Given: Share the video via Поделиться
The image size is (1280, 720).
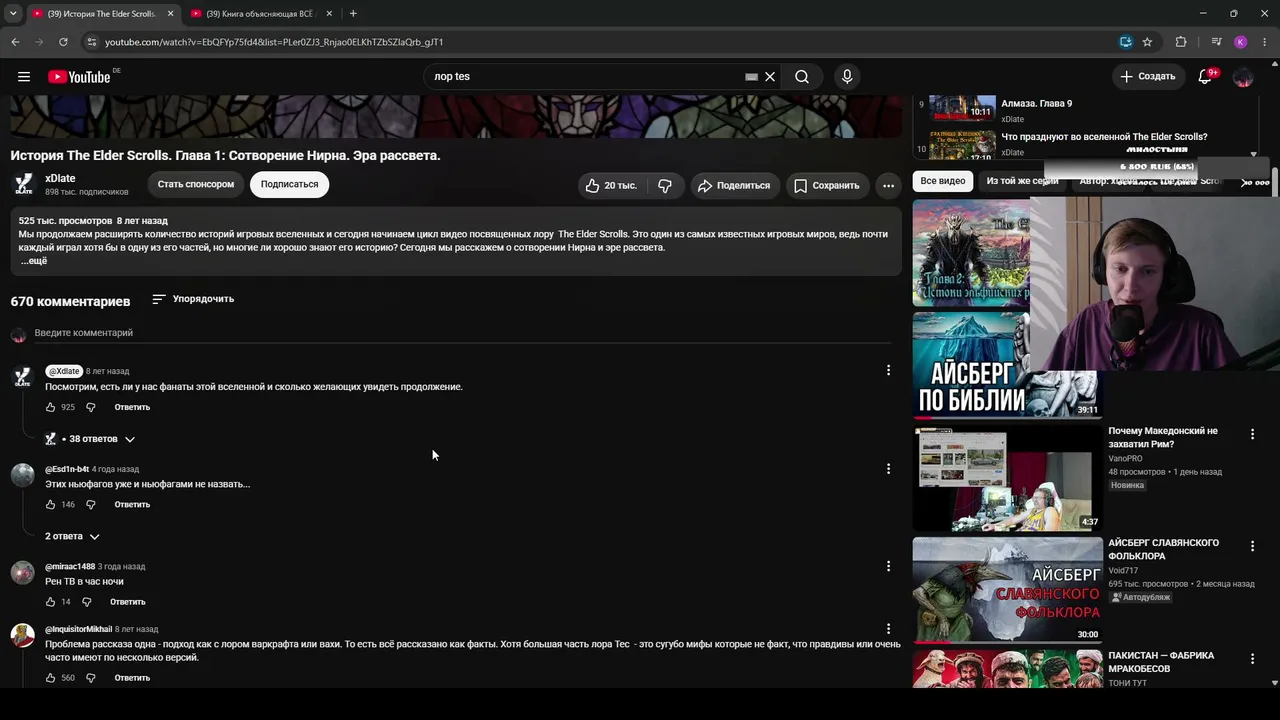Looking at the screenshot, I should point(734,185).
